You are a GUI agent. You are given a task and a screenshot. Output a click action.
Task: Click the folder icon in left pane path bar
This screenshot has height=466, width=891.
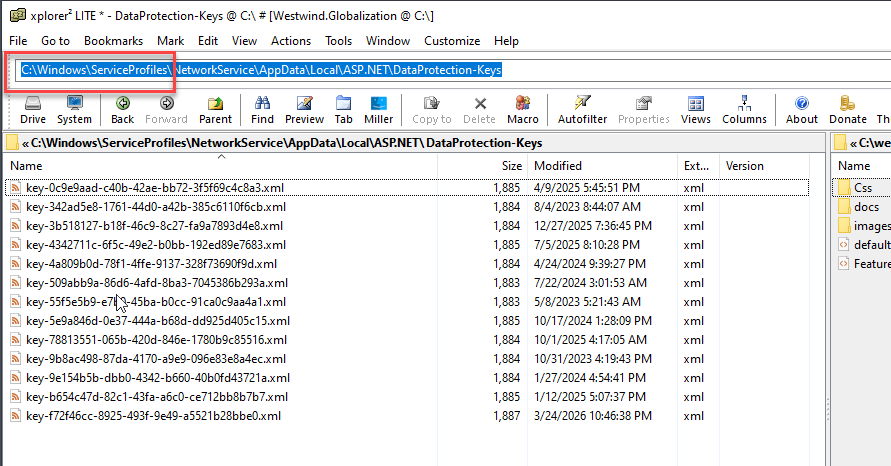[x=12, y=143]
